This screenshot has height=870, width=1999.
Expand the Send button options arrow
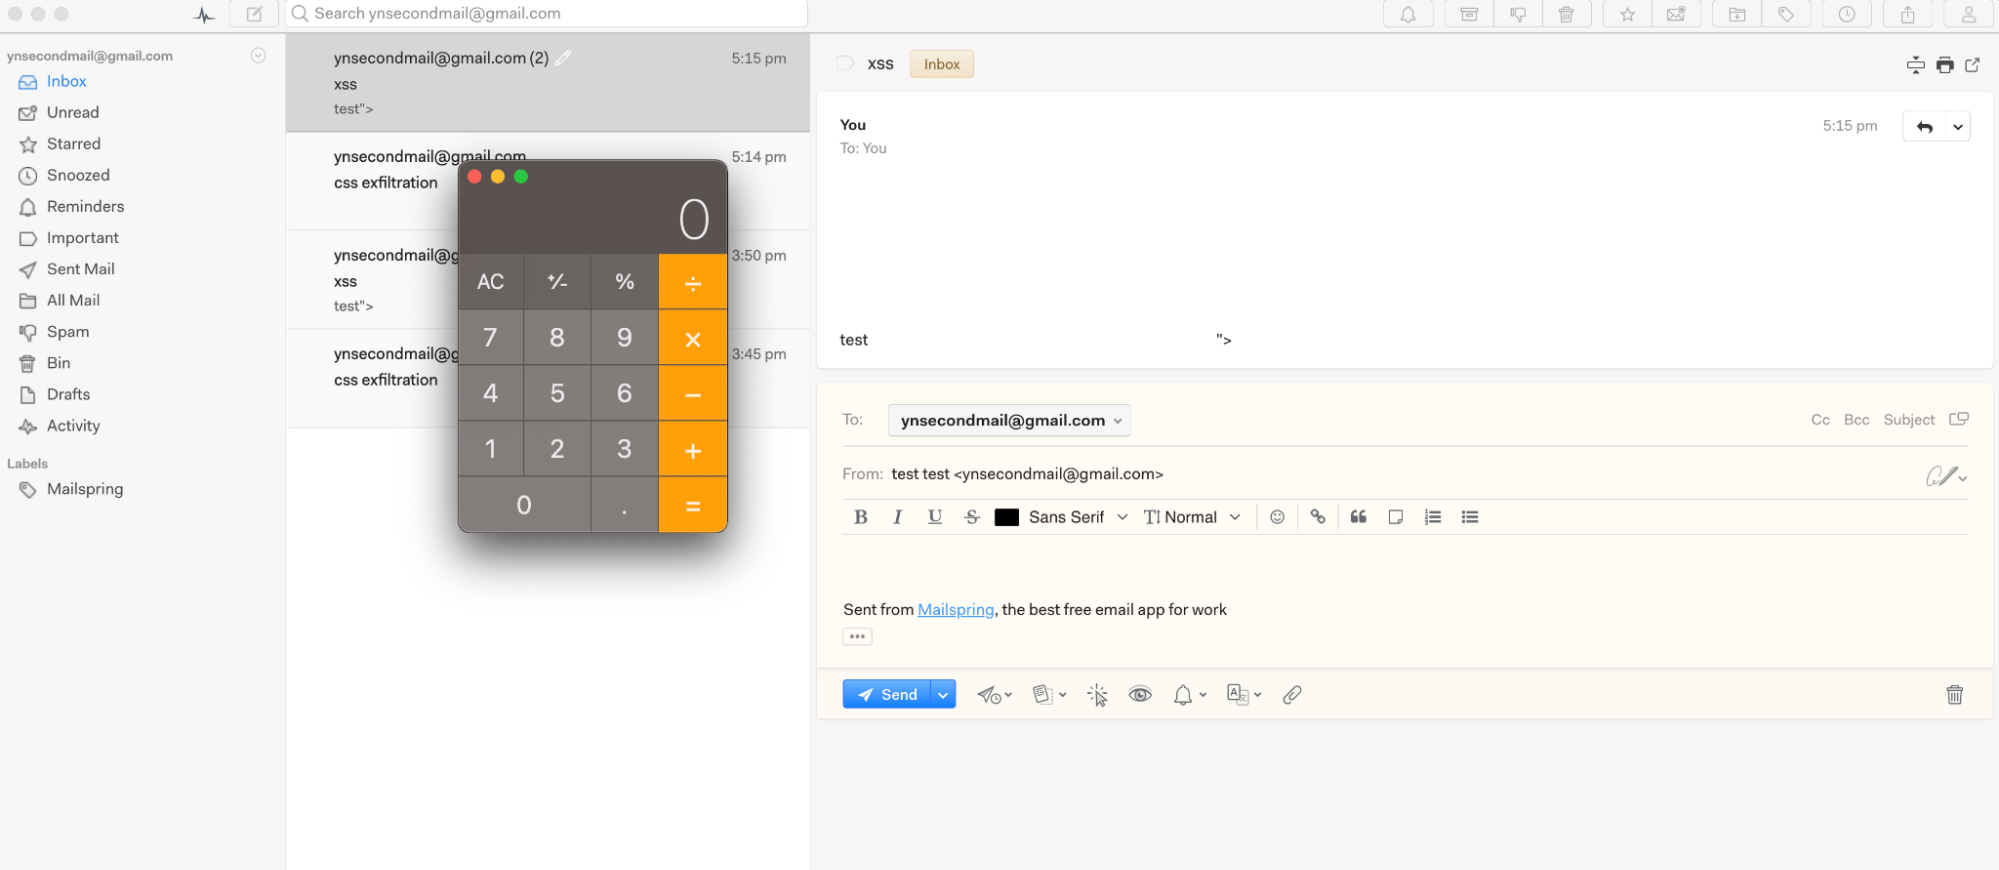[943, 695]
